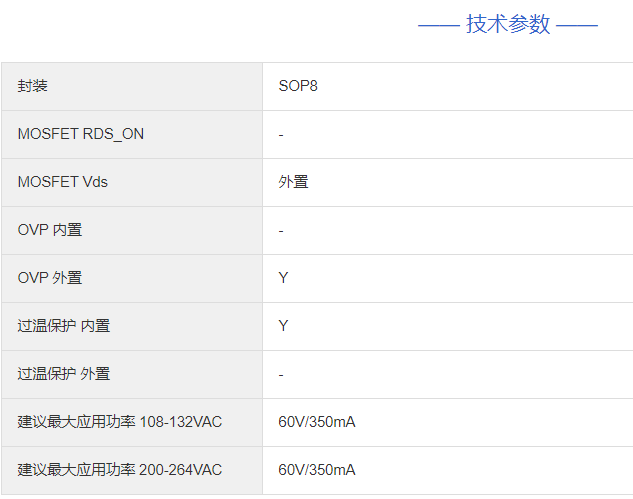This screenshot has height=499, width=633.
Task: Select the 建议最大应用功率 200-264VAC label
Action: [x=120, y=470]
